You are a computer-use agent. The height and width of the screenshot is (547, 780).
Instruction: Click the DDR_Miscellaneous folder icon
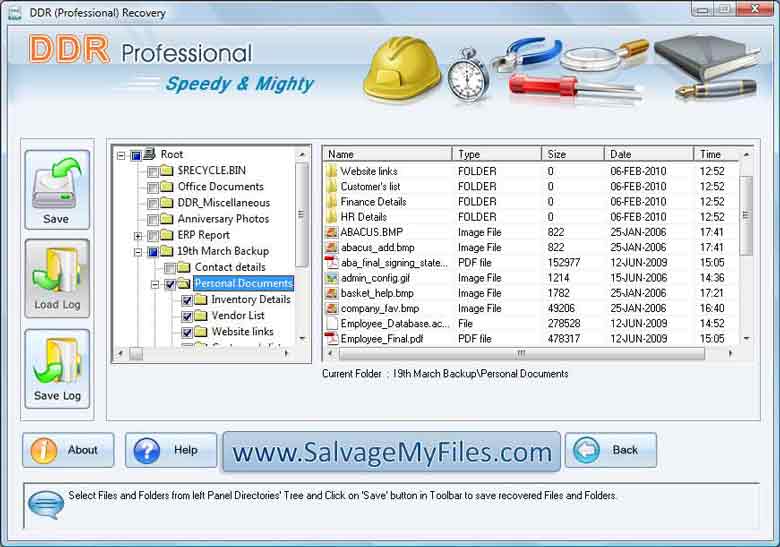click(x=167, y=203)
